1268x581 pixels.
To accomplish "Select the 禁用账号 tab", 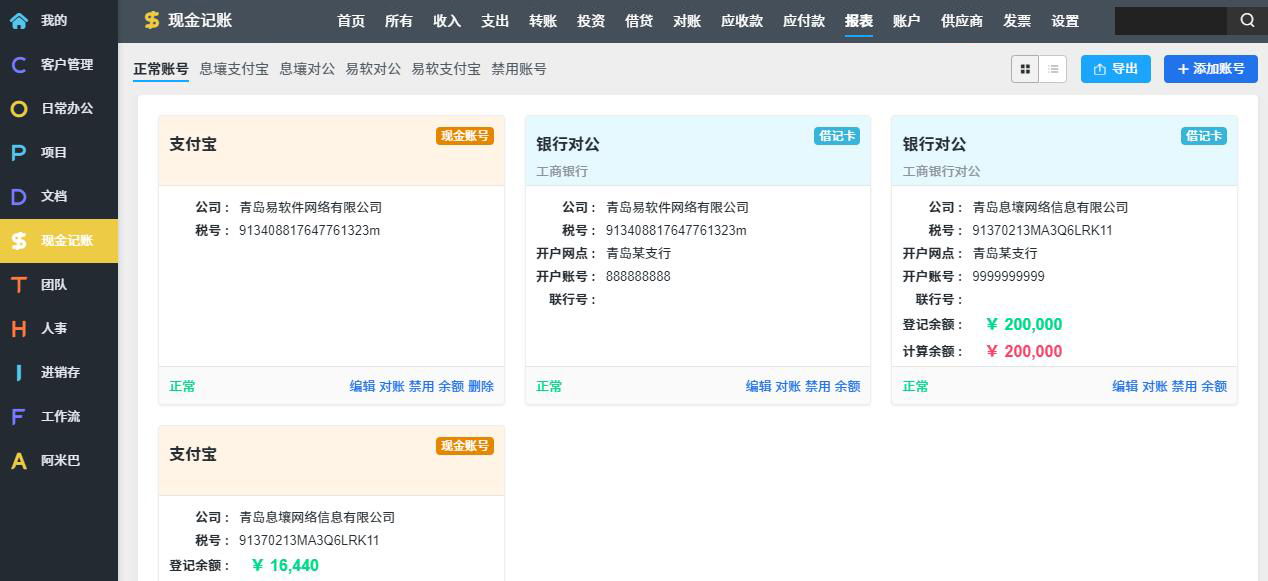I will (519, 69).
